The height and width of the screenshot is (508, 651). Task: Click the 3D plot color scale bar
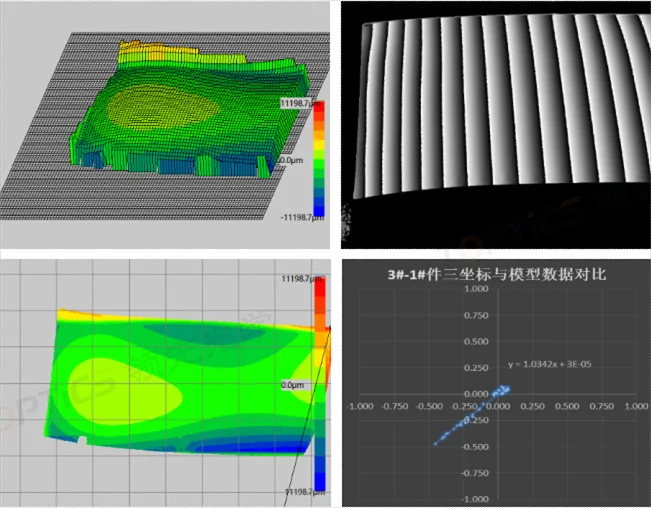319,159
